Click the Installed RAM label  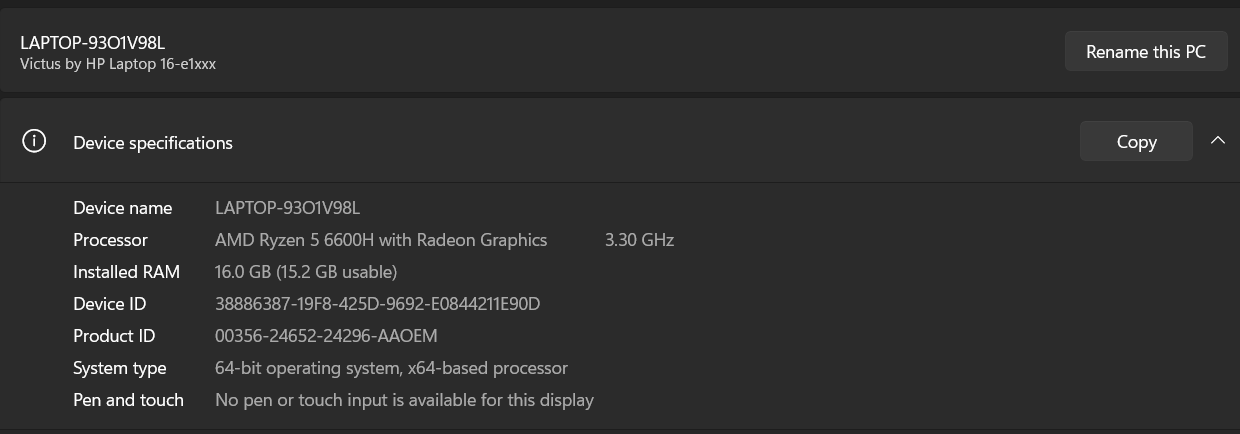pyautogui.click(x=126, y=272)
